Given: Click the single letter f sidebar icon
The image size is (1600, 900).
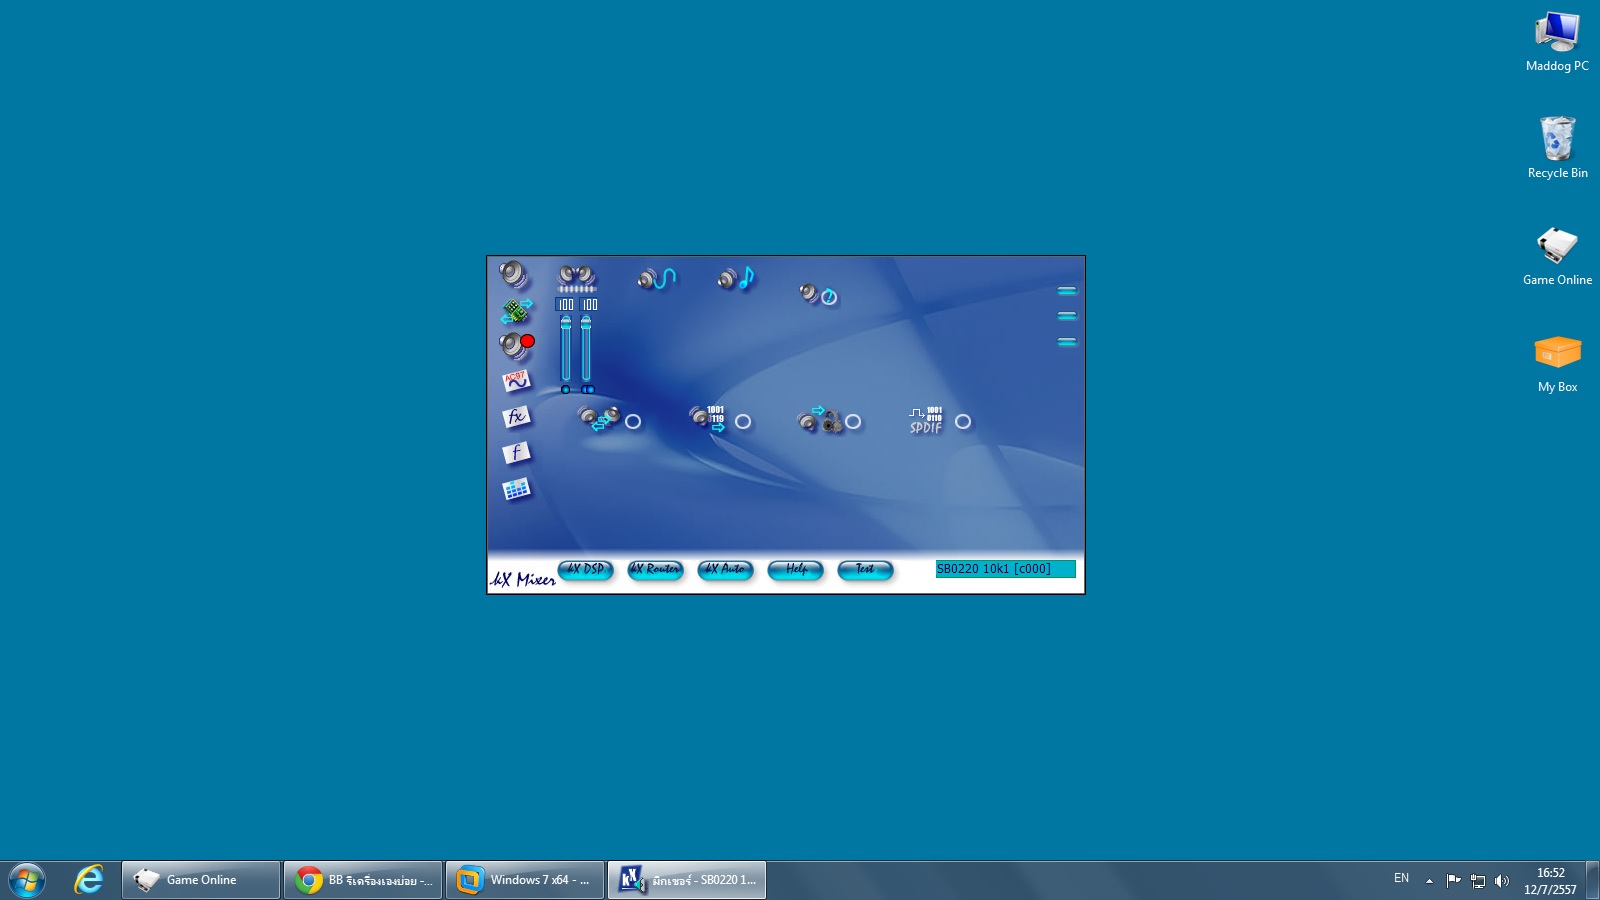Looking at the screenshot, I should tap(516, 453).
